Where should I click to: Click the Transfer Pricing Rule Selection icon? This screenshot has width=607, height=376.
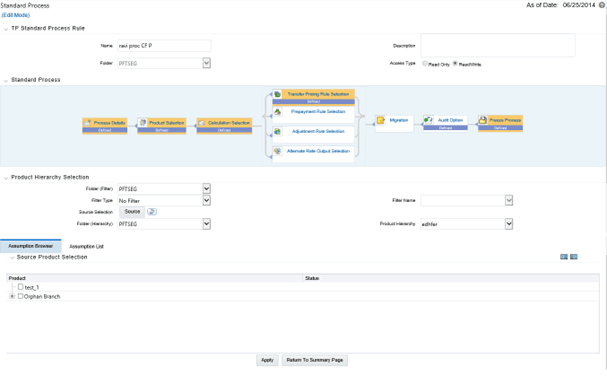(277, 94)
